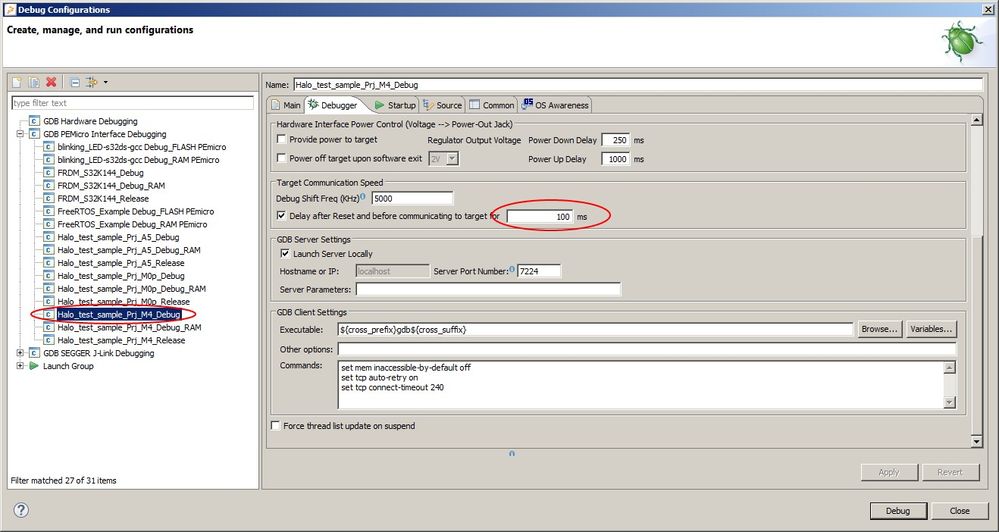Screen dimensions: 999x532
Task: Switch to the Main tab
Action: (285, 105)
